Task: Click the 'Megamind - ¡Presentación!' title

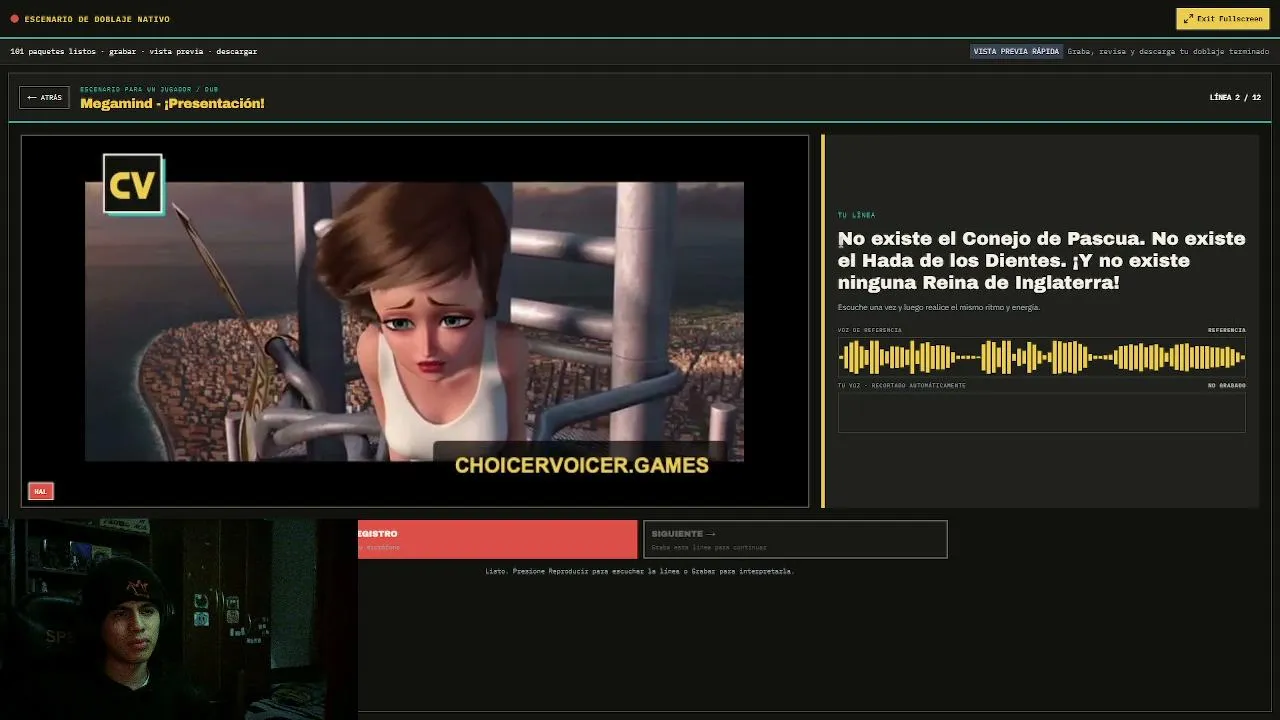Action: [172, 104]
